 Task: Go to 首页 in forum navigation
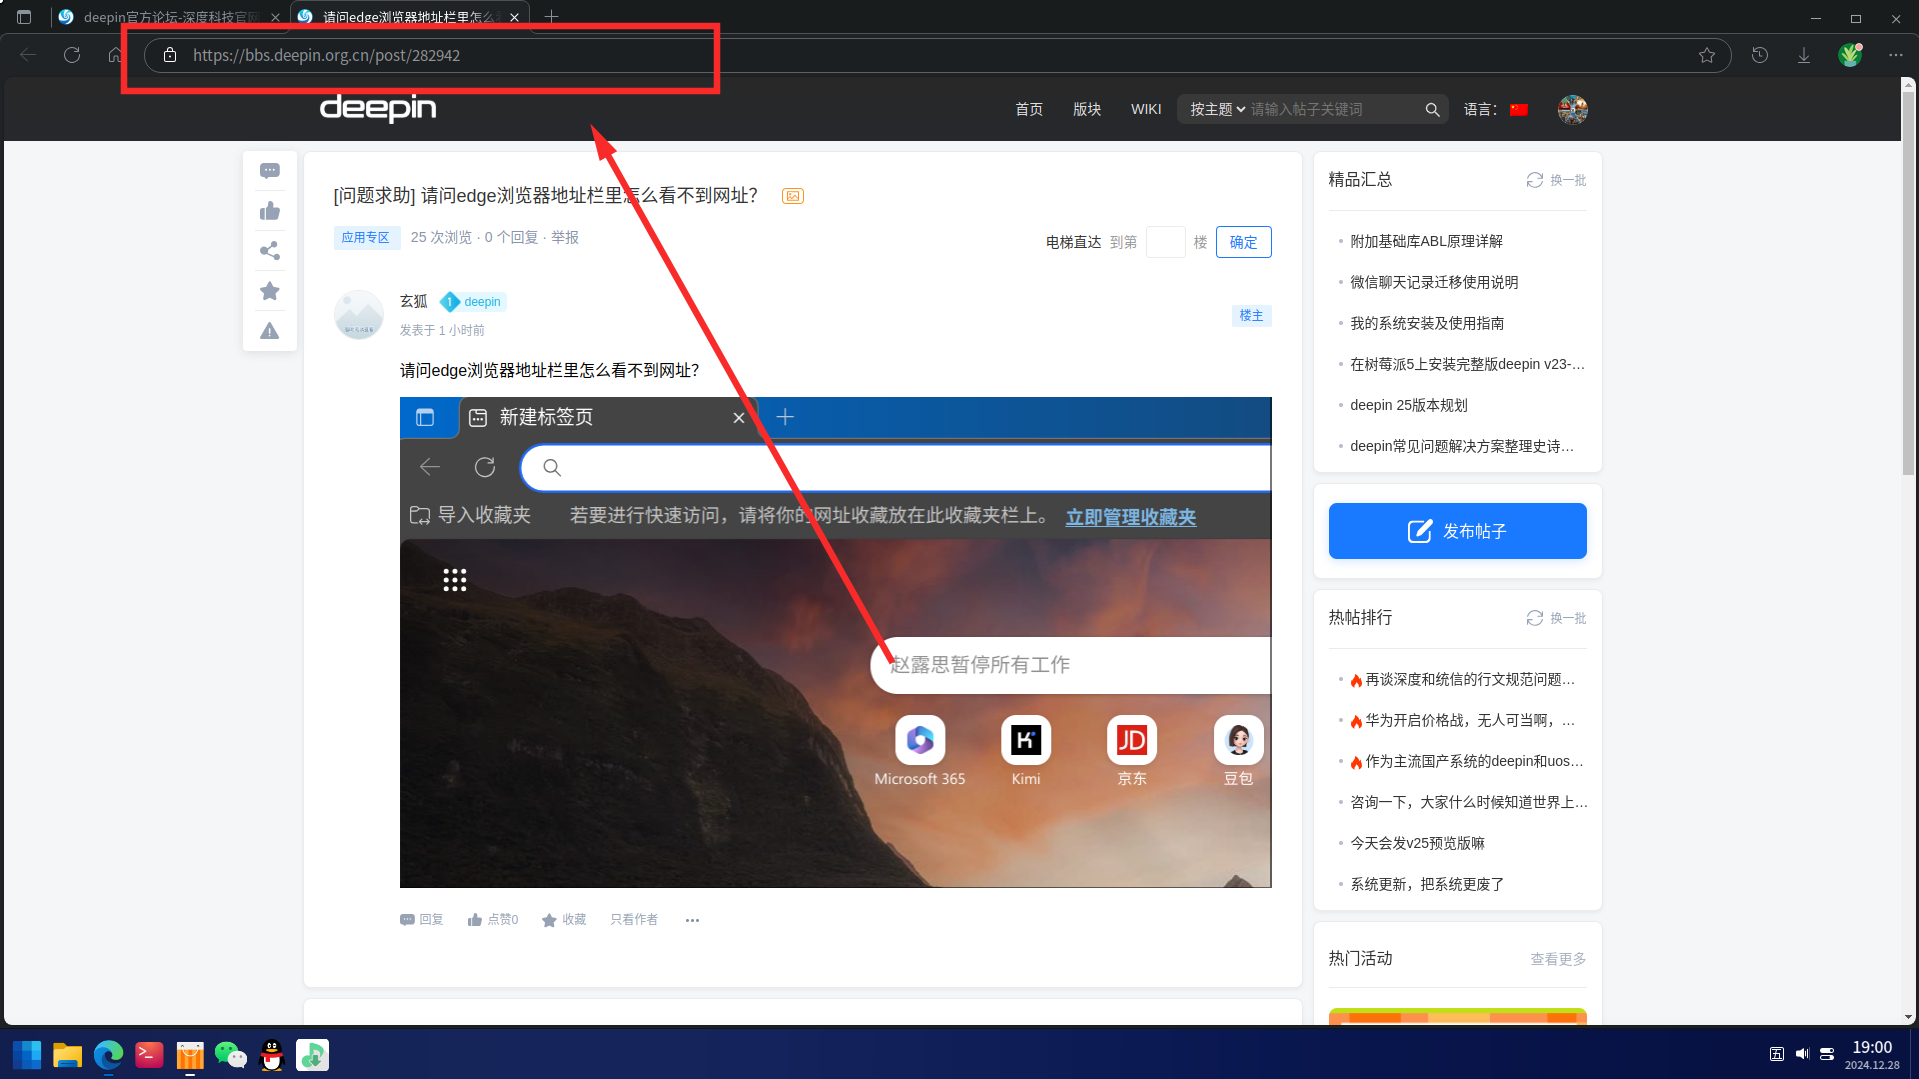1029,110
